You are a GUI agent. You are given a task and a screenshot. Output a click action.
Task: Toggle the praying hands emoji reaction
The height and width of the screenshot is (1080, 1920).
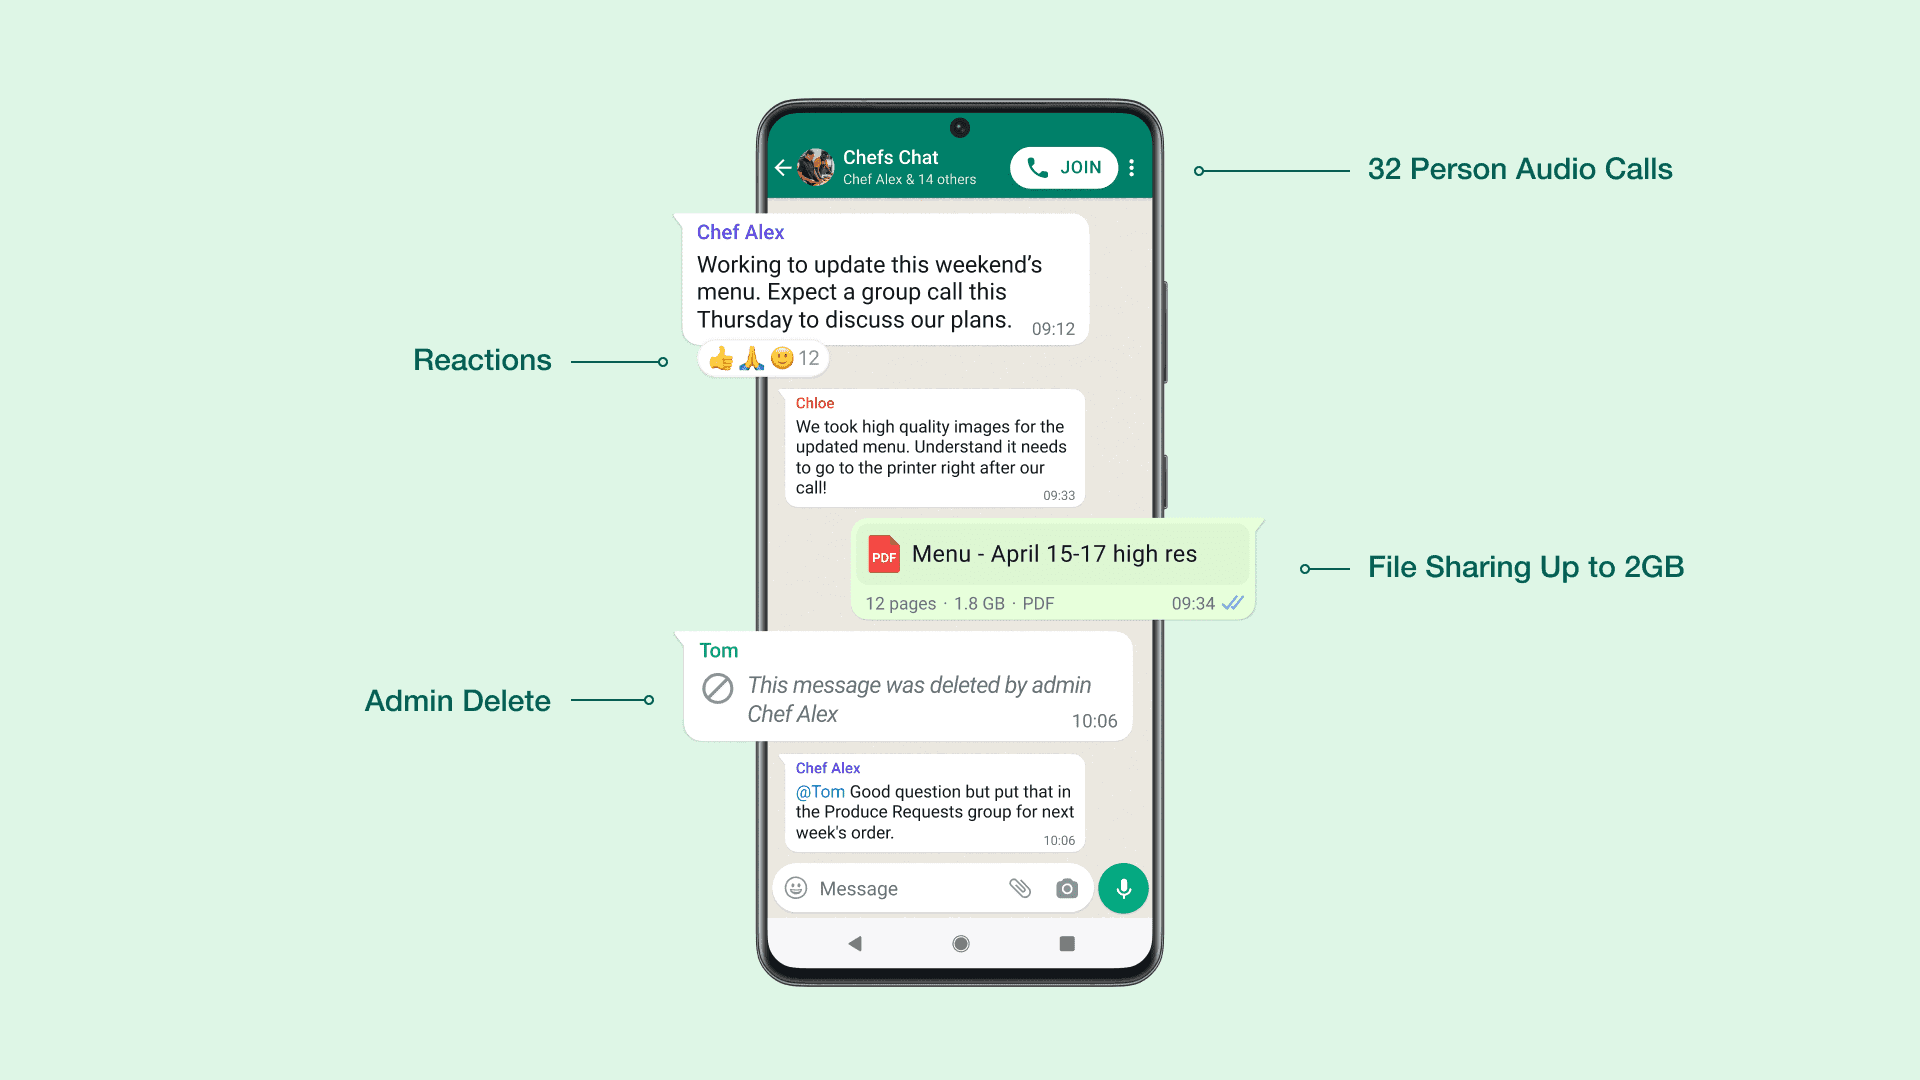pos(750,359)
